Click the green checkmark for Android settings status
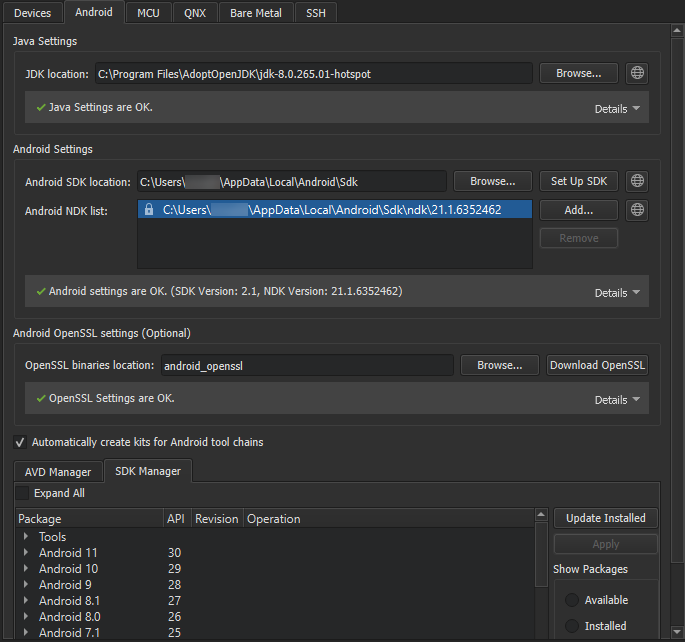This screenshot has height=642, width=685. coord(41,291)
